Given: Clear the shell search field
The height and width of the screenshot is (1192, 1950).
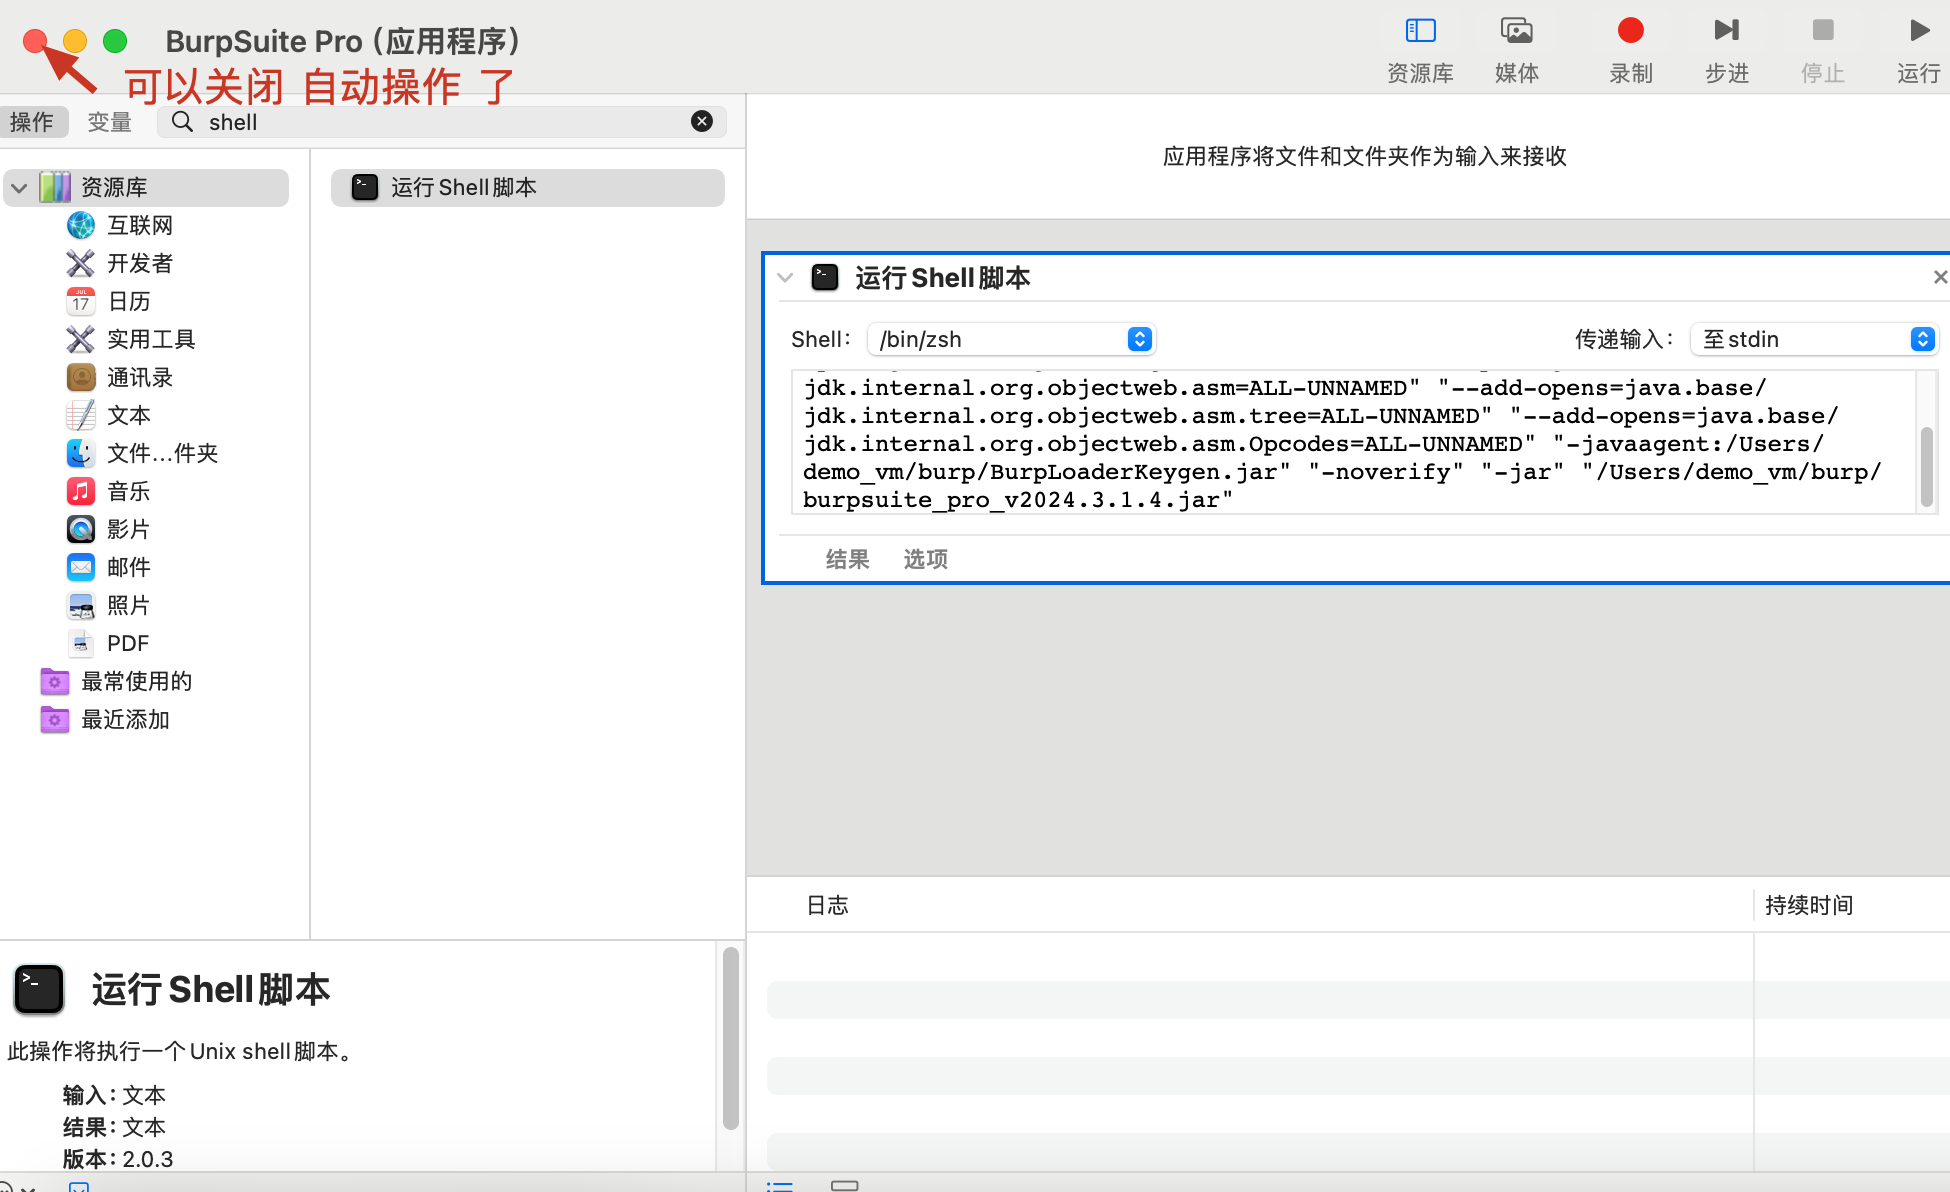Looking at the screenshot, I should coord(702,122).
